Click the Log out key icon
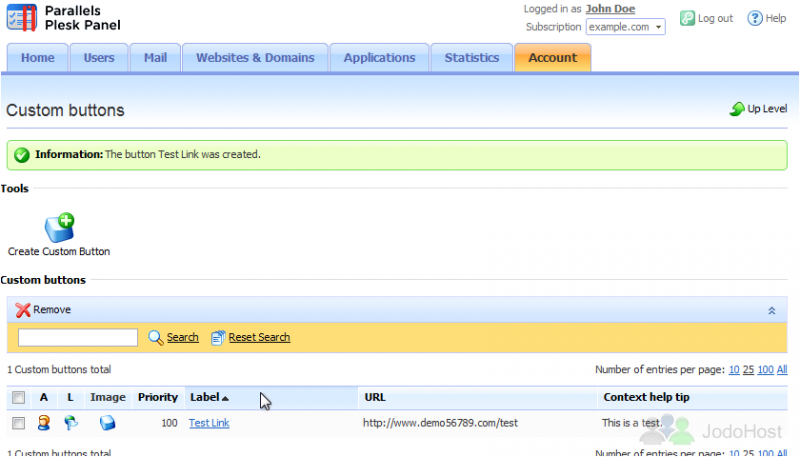The image size is (800, 457). click(x=687, y=18)
